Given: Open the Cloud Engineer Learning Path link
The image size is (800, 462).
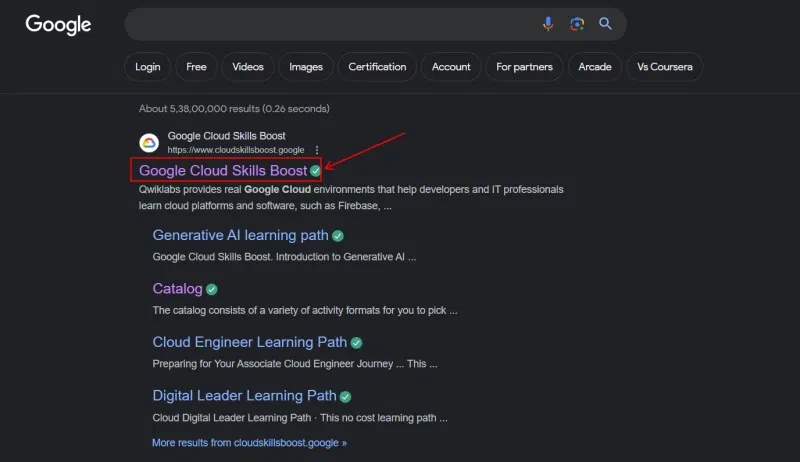Looking at the screenshot, I should pos(249,342).
